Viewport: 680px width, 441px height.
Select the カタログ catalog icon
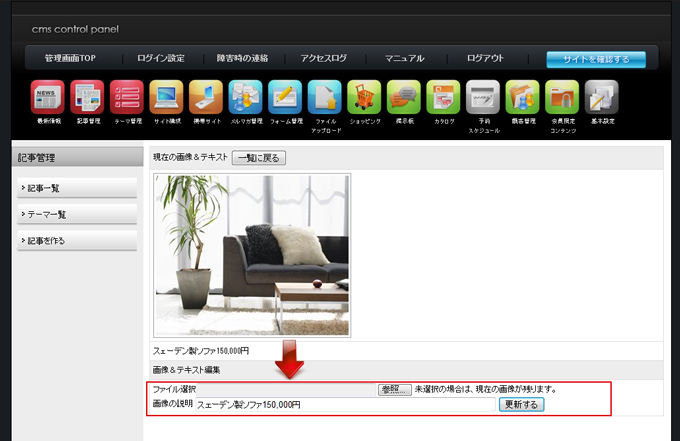click(x=443, y=97)
